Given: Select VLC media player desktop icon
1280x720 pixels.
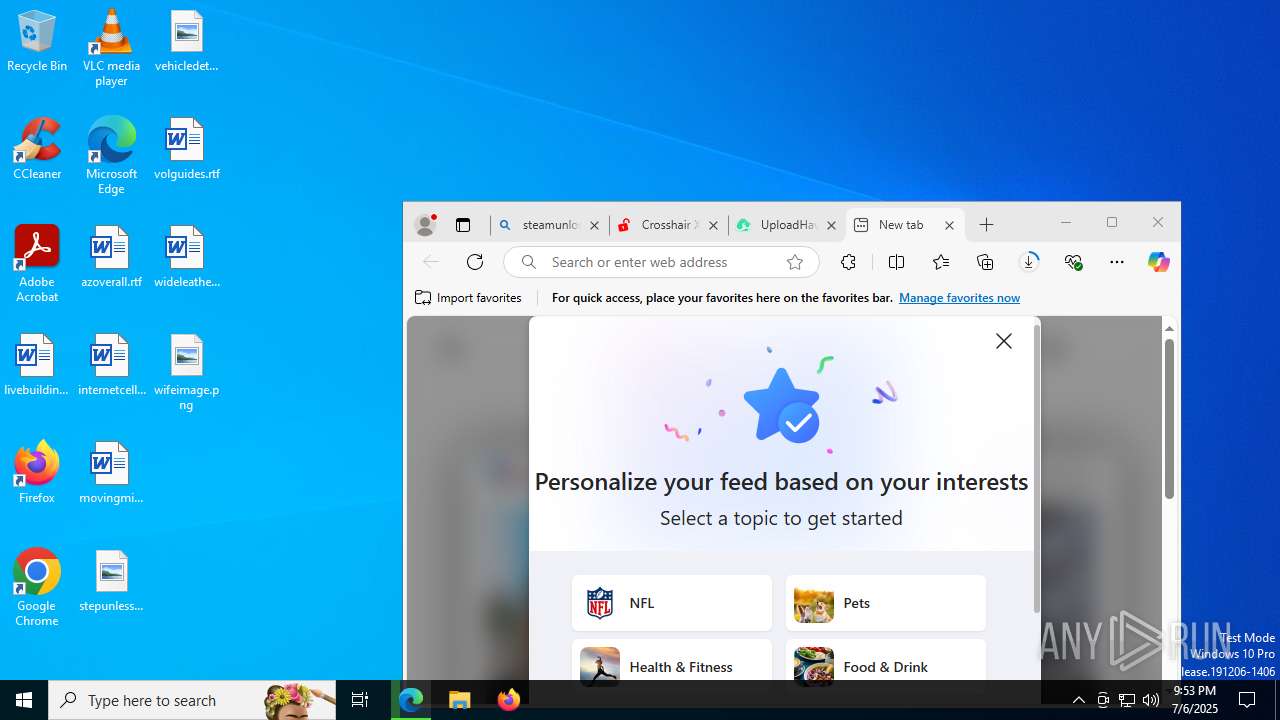Looking at the screenshot, I should click(111, 48).
